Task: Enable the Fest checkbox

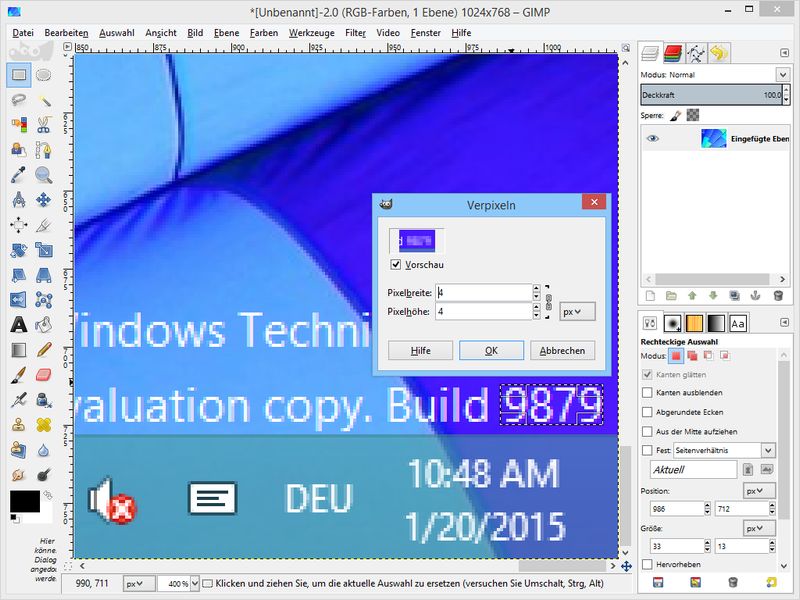Action: point(647,451)
